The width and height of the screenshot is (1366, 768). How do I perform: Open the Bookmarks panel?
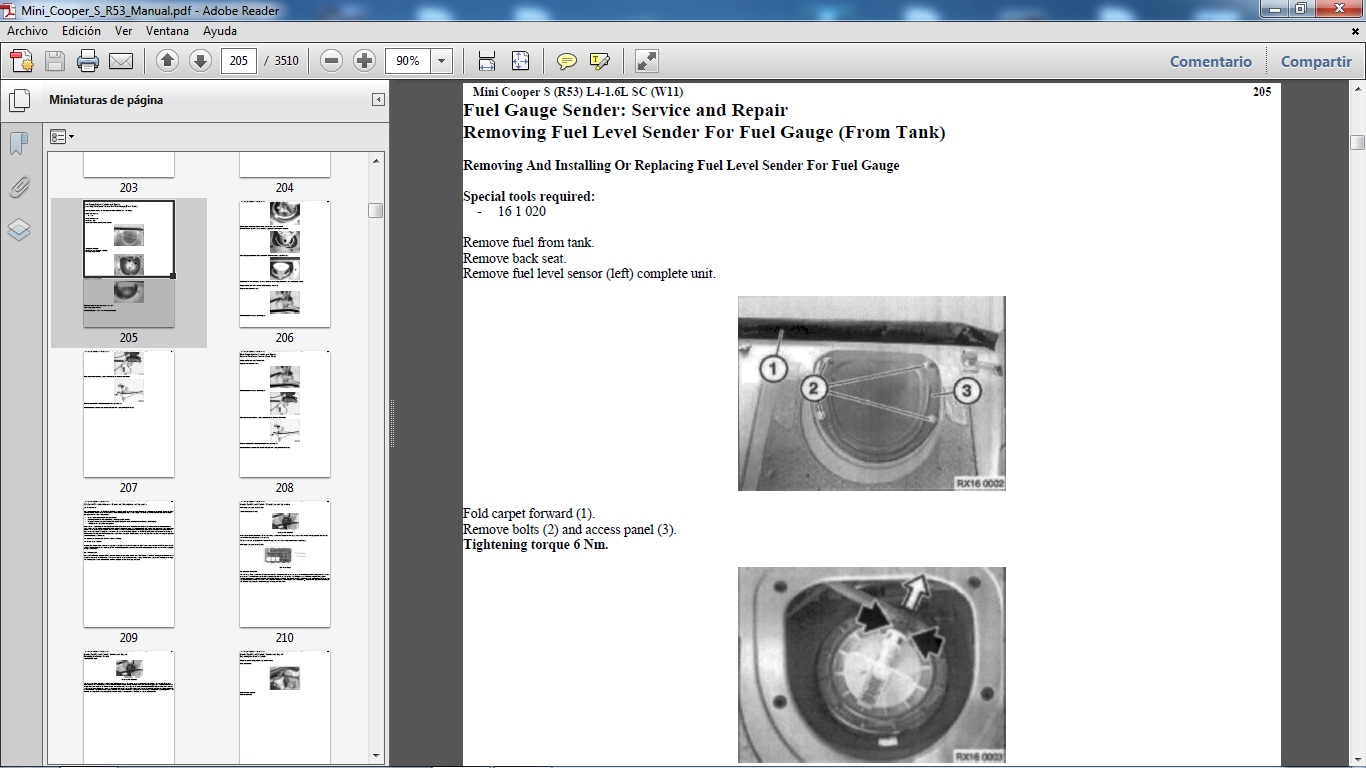19,144
